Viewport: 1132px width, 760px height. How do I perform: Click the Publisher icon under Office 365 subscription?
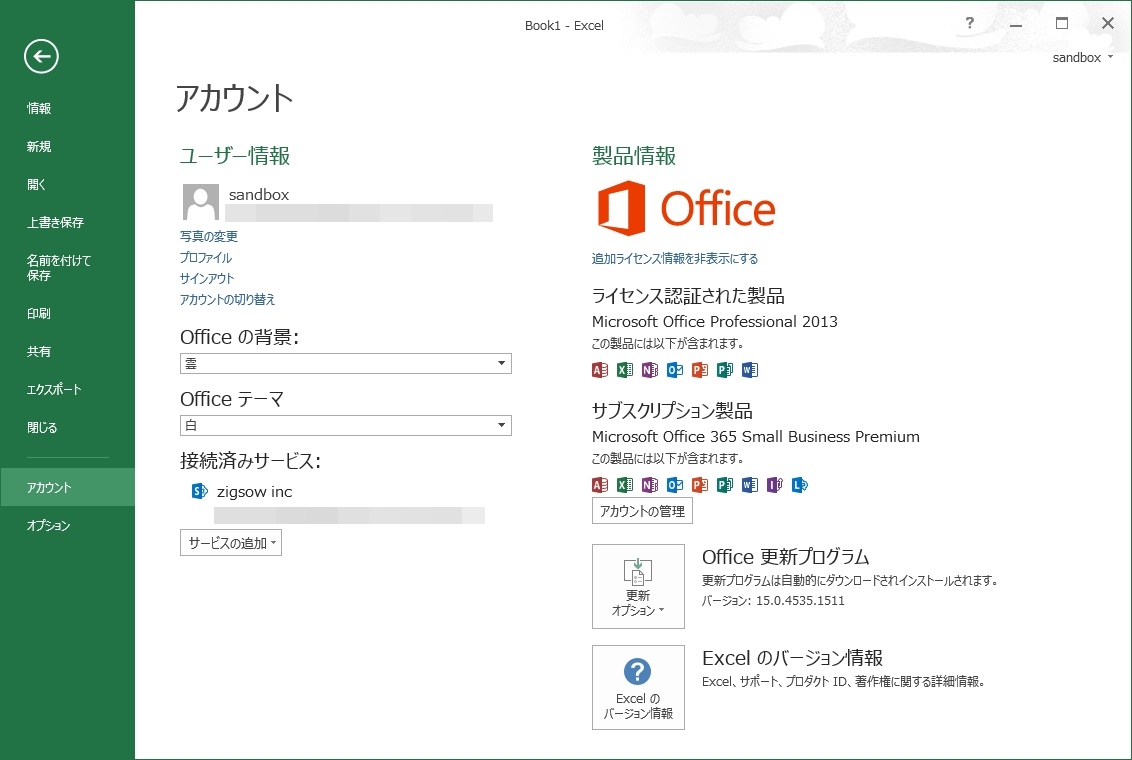725,485
